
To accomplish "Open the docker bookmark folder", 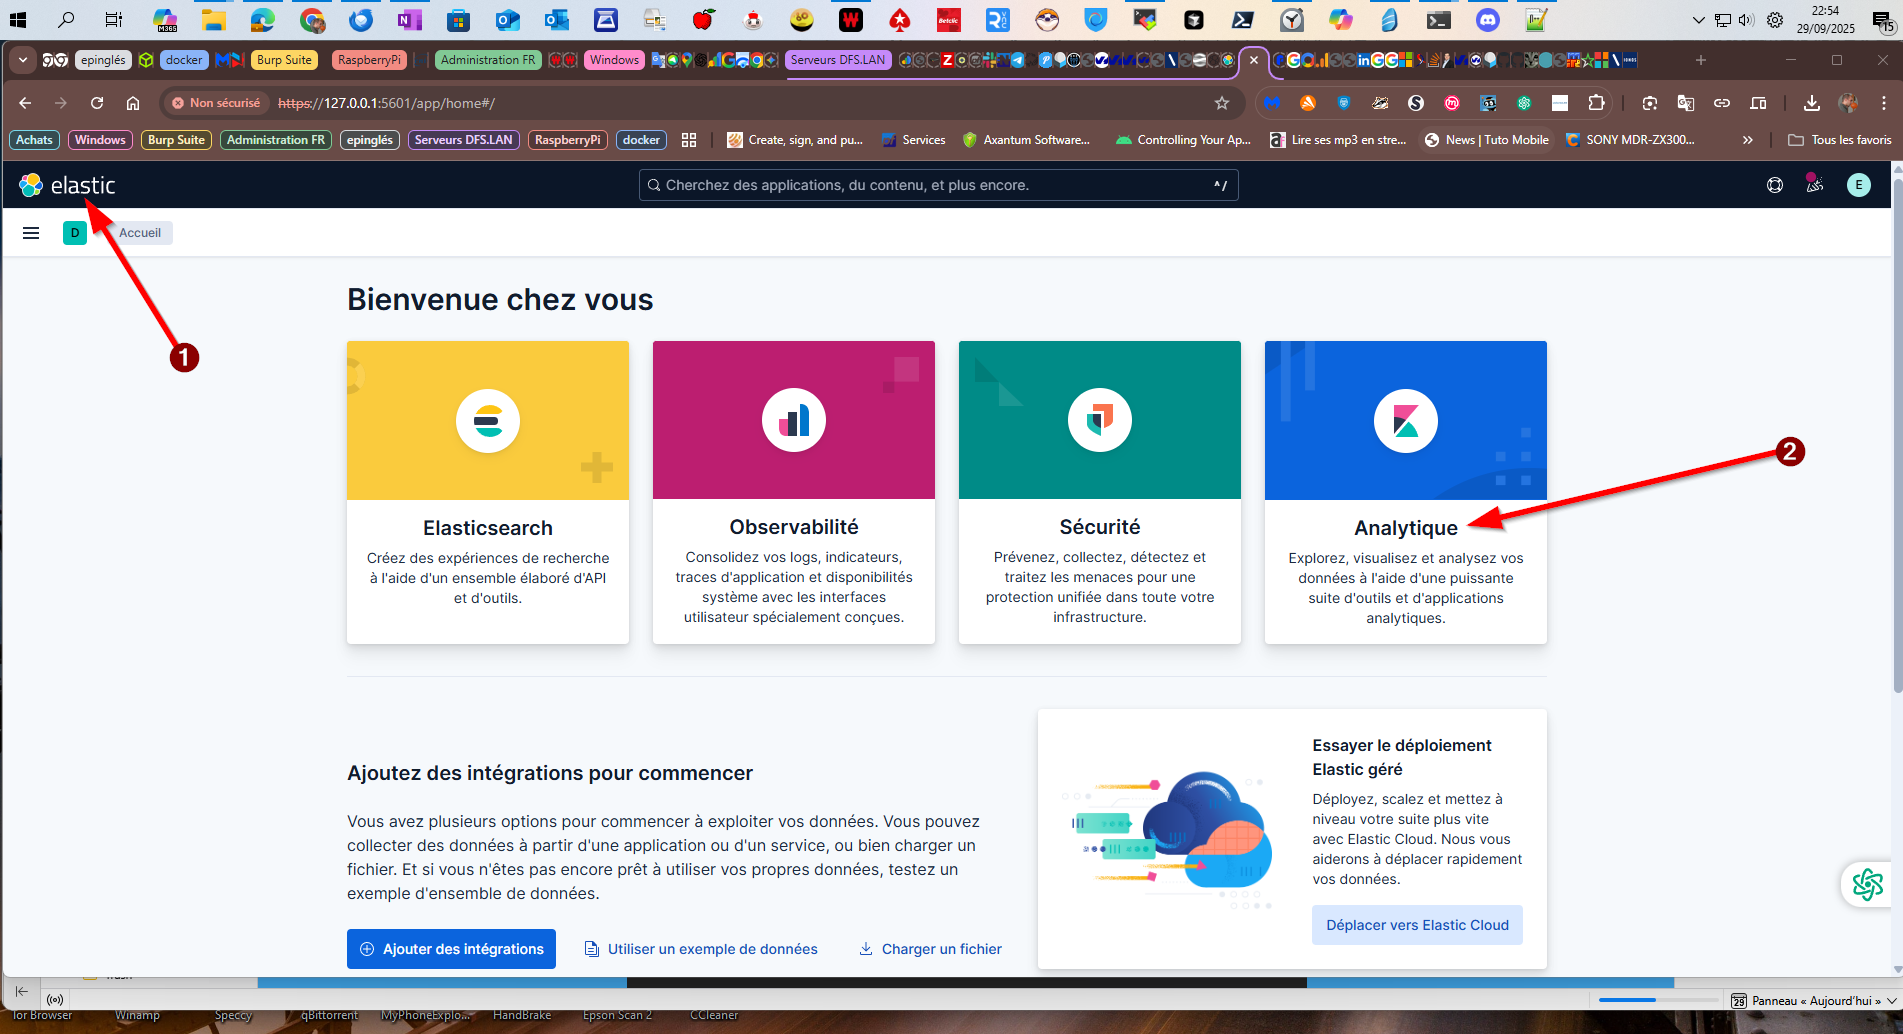I will (x=641, y=140).
